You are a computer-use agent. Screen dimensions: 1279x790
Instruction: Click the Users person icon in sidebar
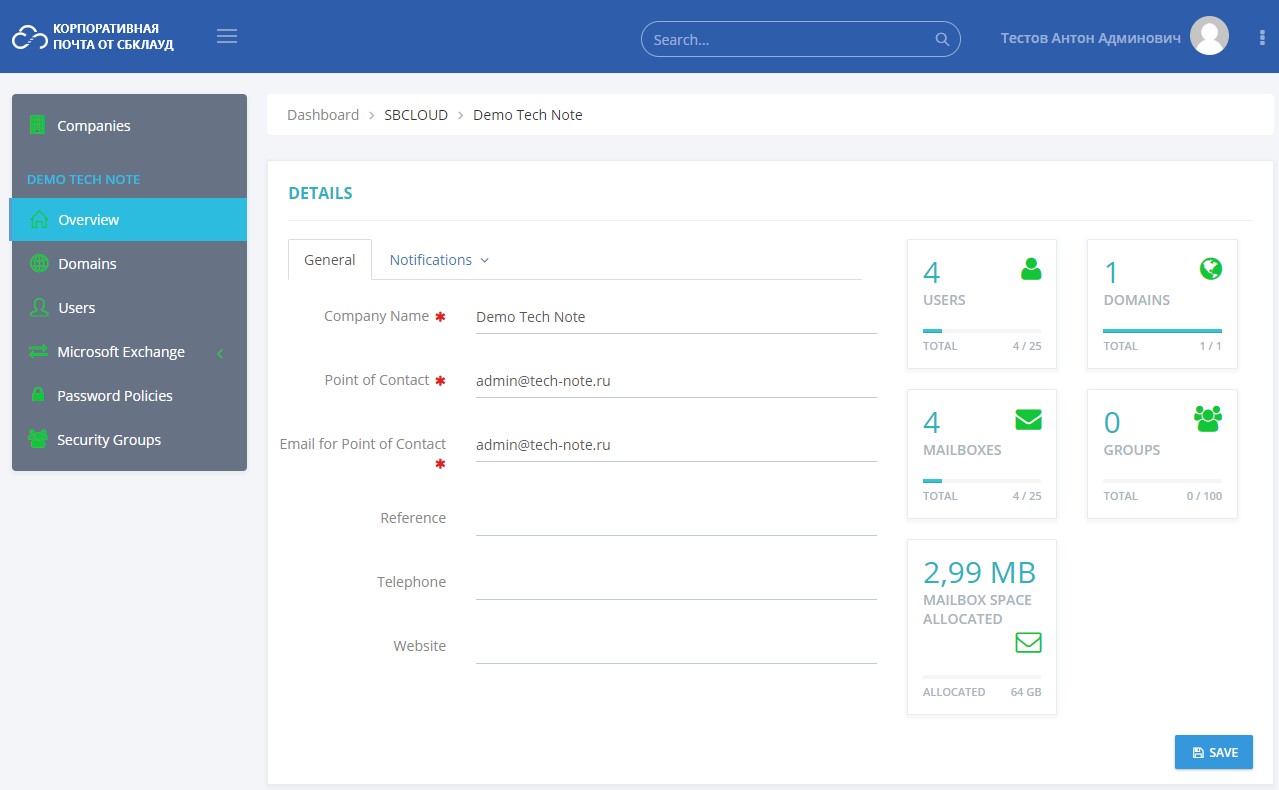pos(39,307)
